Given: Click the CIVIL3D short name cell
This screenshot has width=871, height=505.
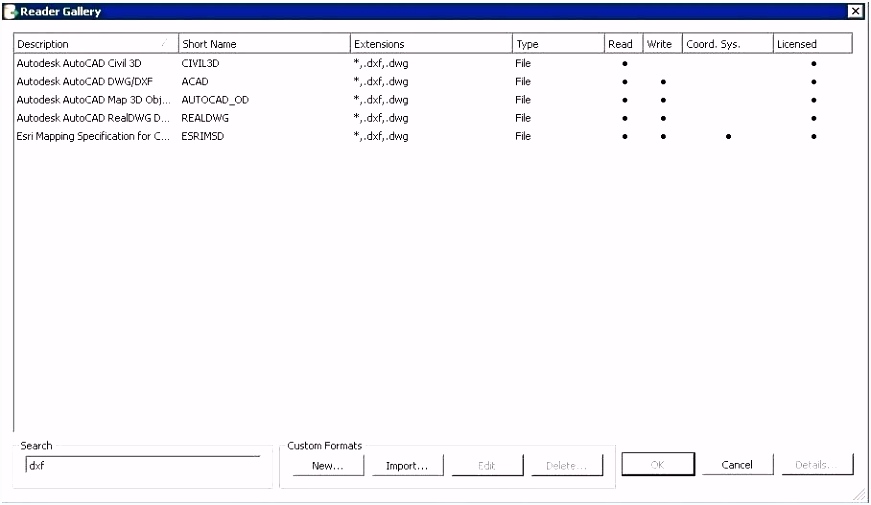Looking at the screenshot, I should 200,63.
